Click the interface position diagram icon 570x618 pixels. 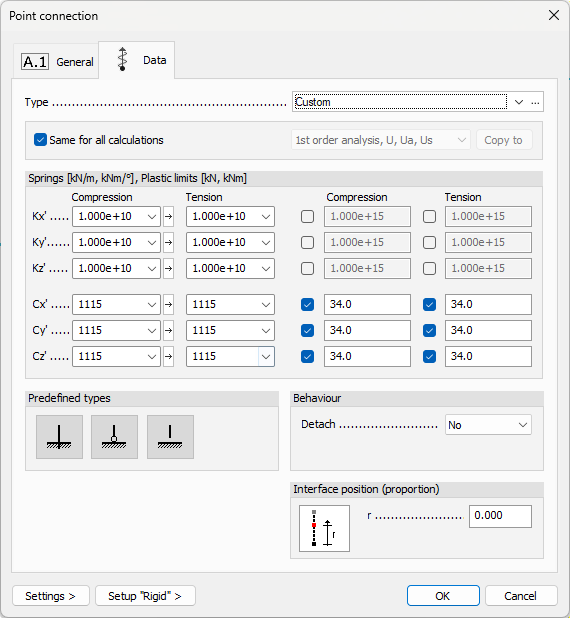pos(324,528)
